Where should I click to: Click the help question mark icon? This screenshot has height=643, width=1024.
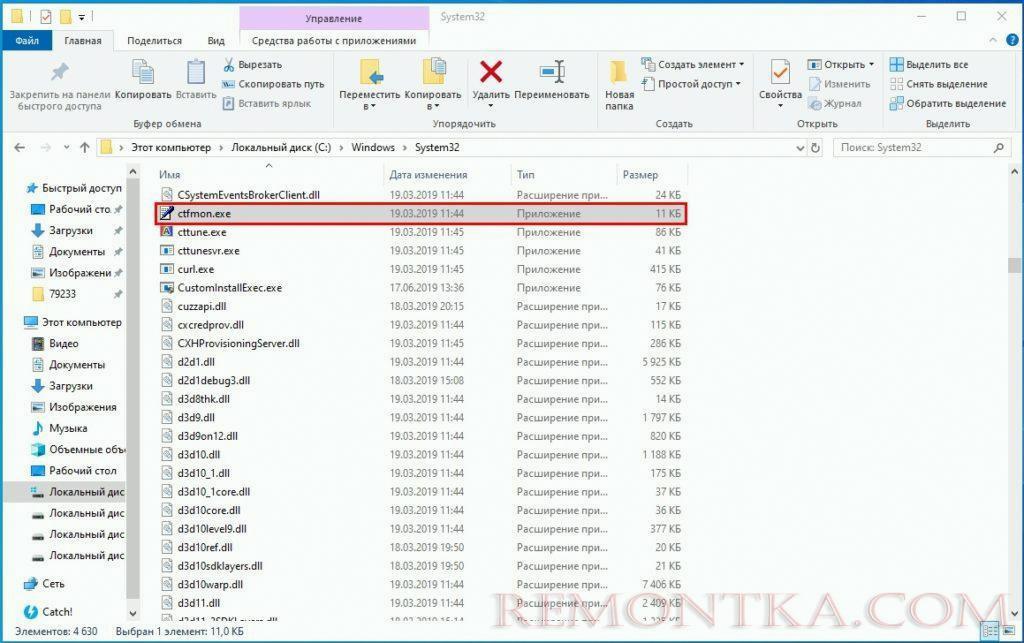click(1012, 40)
